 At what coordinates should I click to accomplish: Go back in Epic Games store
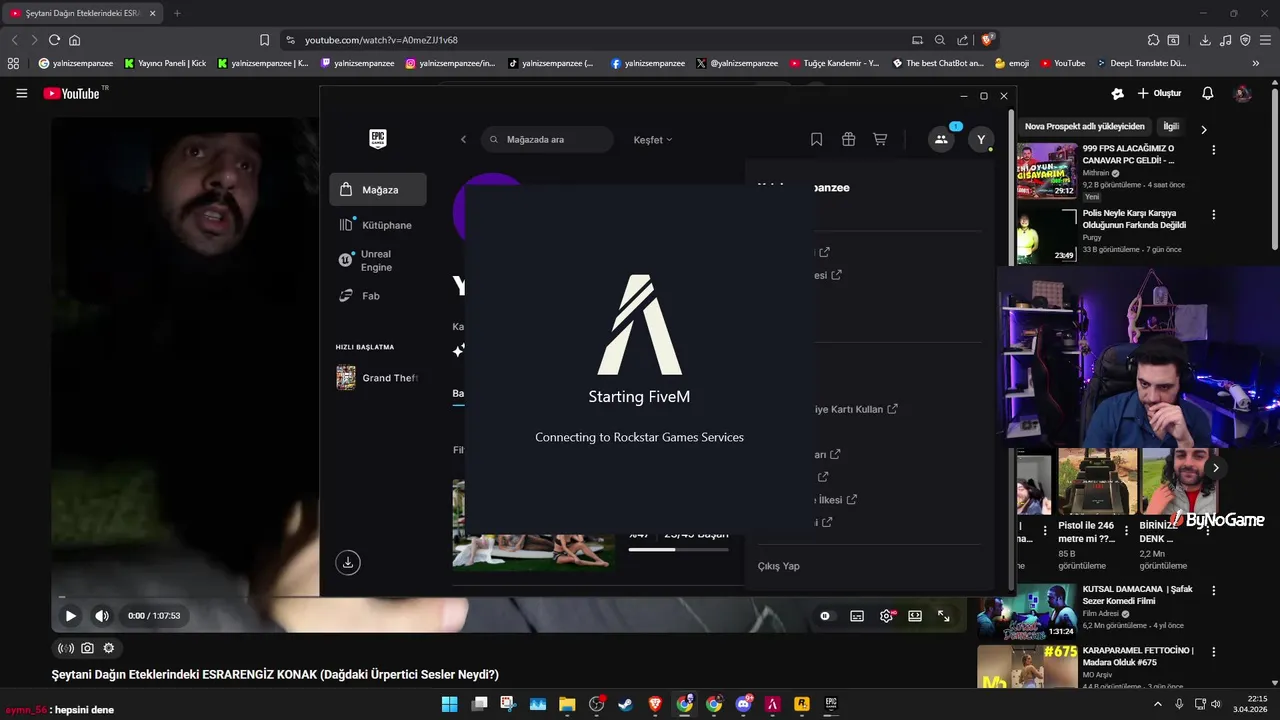[x=463, y=140]
